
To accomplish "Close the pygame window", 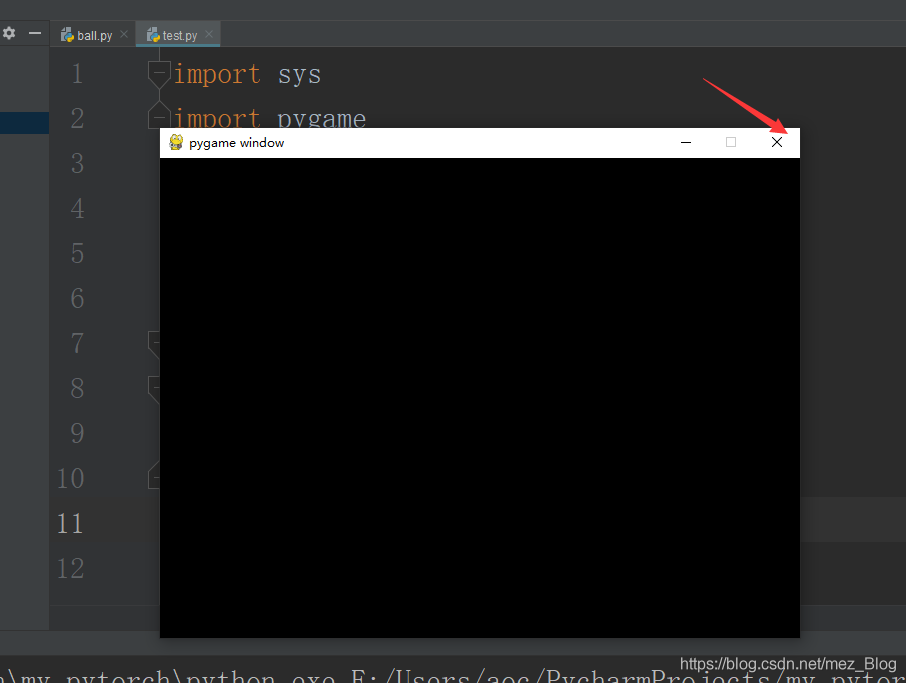I will [x=777, y=142].
